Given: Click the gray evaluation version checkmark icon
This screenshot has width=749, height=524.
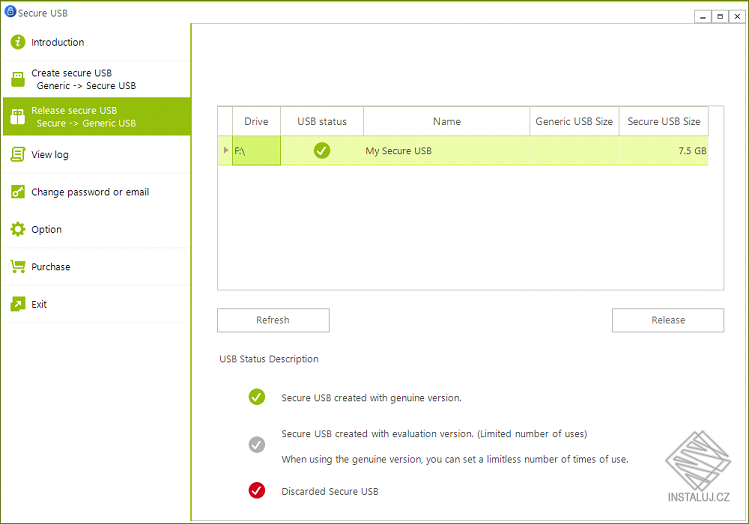Looking at the screenshot, I should click(x=257, y=445).
